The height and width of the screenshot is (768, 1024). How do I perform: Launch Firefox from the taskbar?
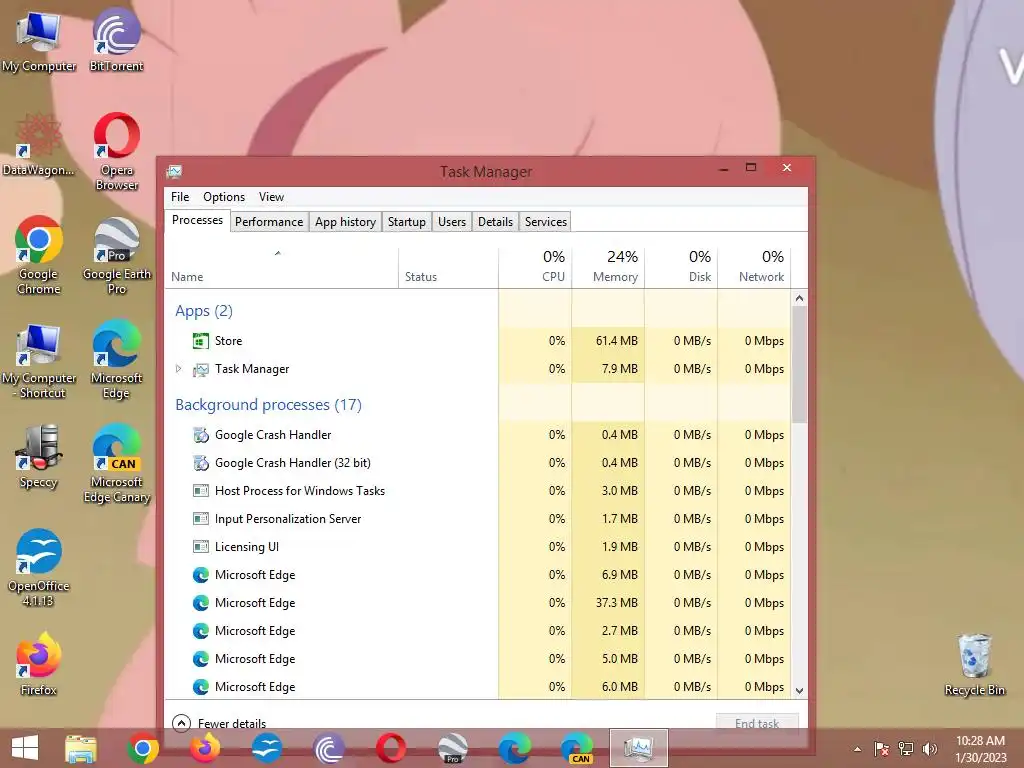point(205,748)
